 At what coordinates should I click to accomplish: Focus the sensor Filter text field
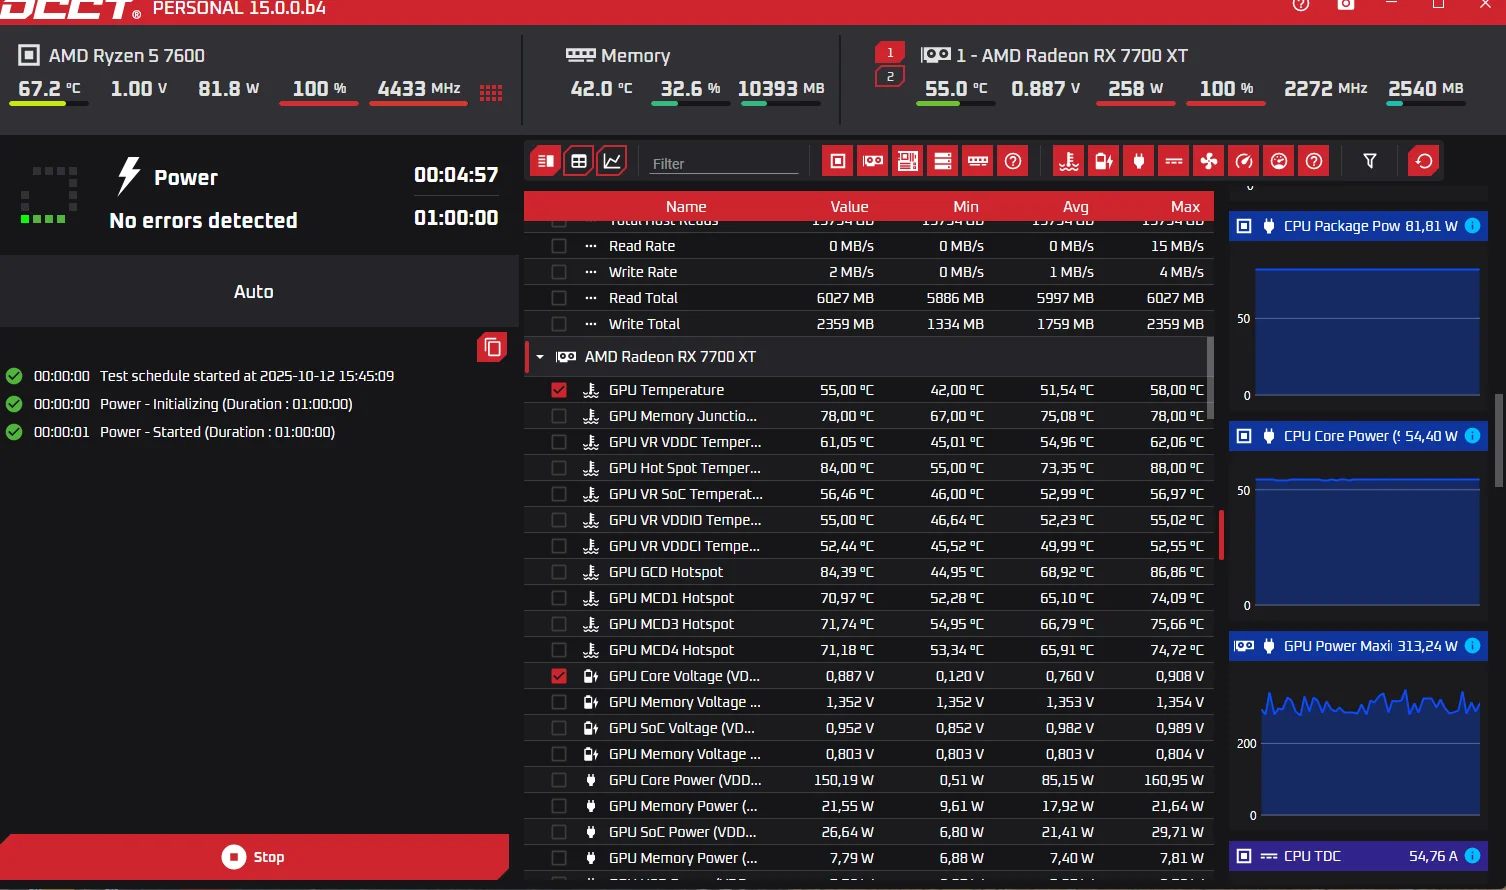(x=725, y=163)
